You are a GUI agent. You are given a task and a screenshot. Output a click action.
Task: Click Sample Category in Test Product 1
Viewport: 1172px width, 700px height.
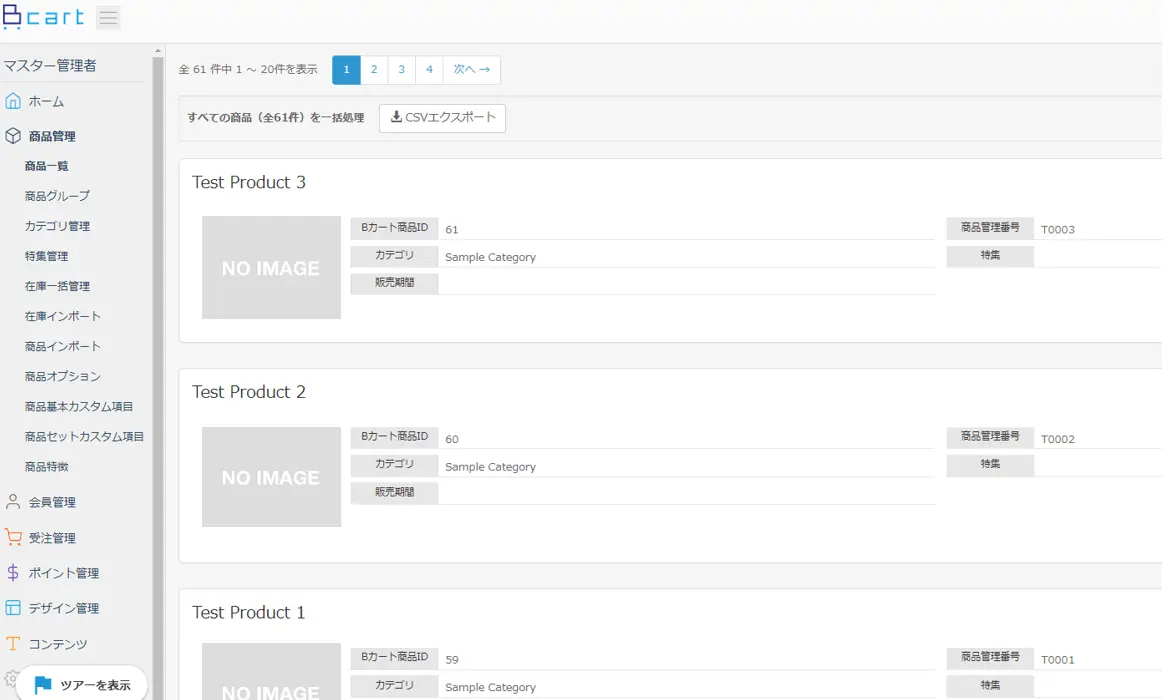click(490, 687)
